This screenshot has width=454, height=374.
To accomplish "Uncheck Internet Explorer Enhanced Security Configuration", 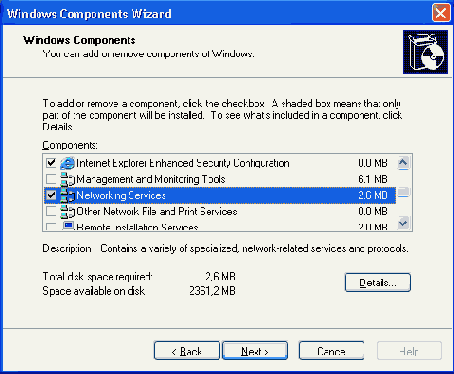I will click(x=51, y=163).
